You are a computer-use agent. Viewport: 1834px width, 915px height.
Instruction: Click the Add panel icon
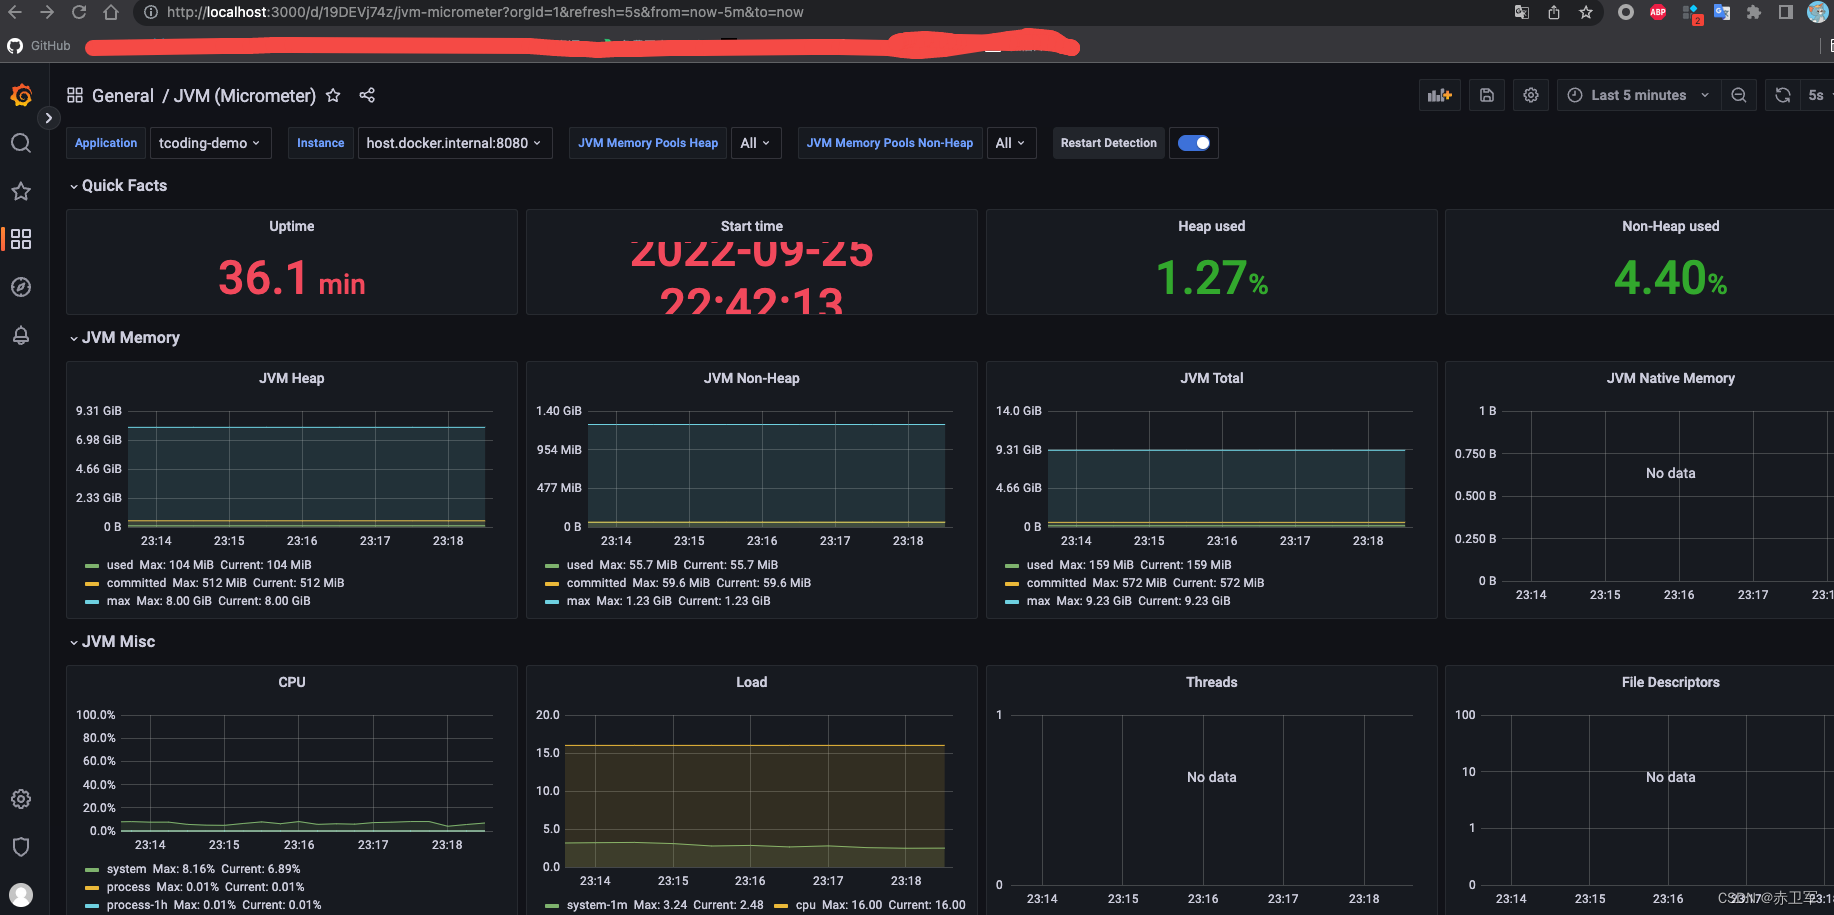click(1440, 95)
